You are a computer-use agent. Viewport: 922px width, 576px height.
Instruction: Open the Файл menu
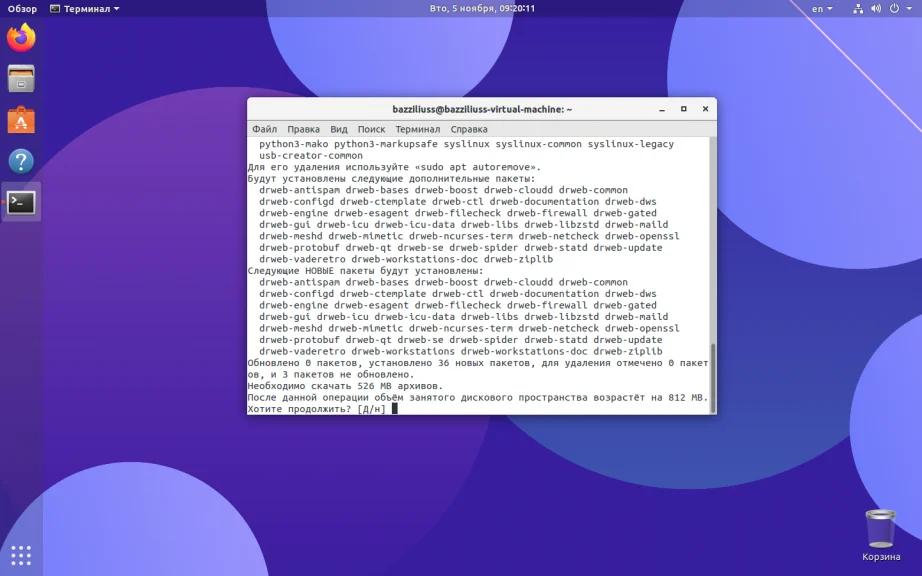(x=265, y=129)
